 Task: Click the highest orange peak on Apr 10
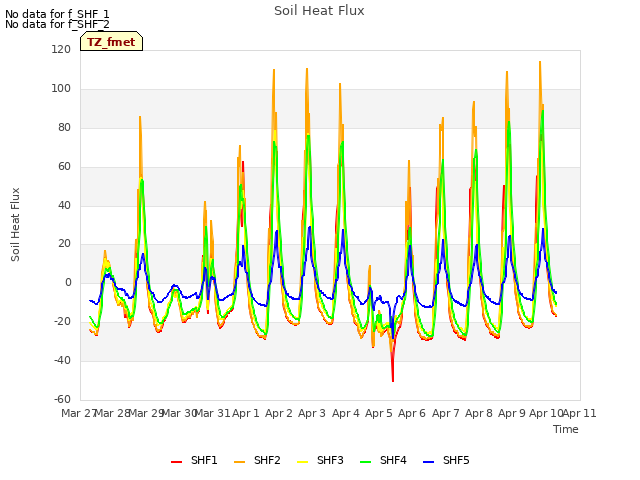540,64
